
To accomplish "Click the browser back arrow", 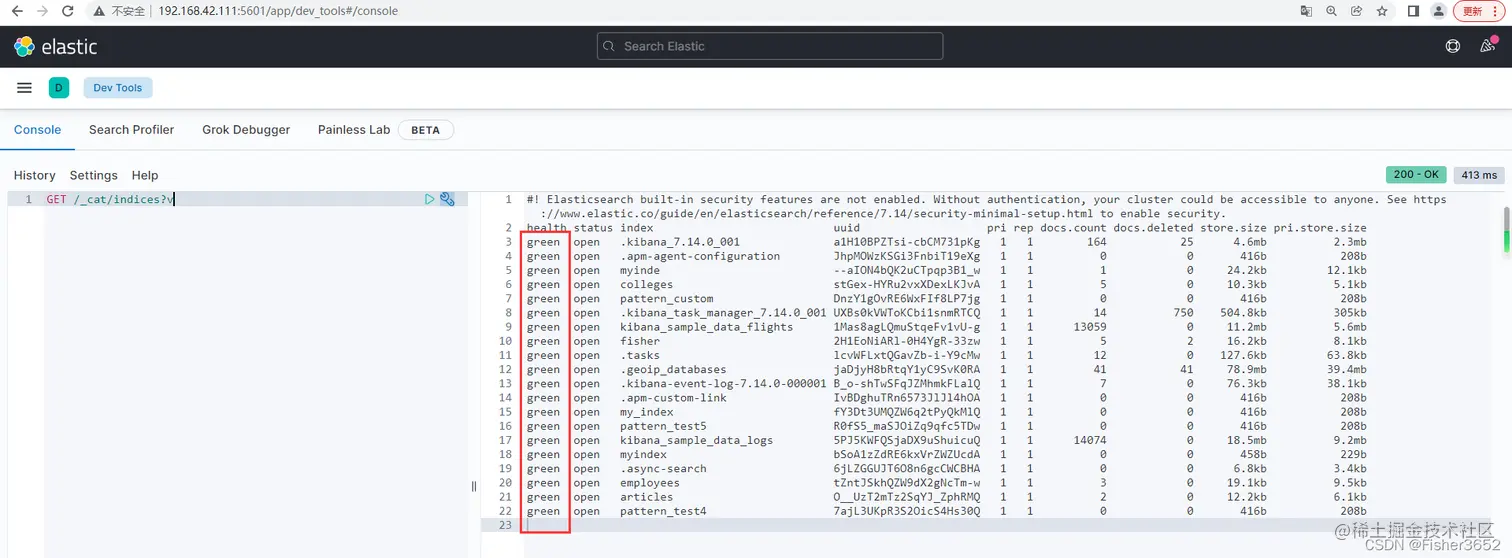I will pos(17,11).
